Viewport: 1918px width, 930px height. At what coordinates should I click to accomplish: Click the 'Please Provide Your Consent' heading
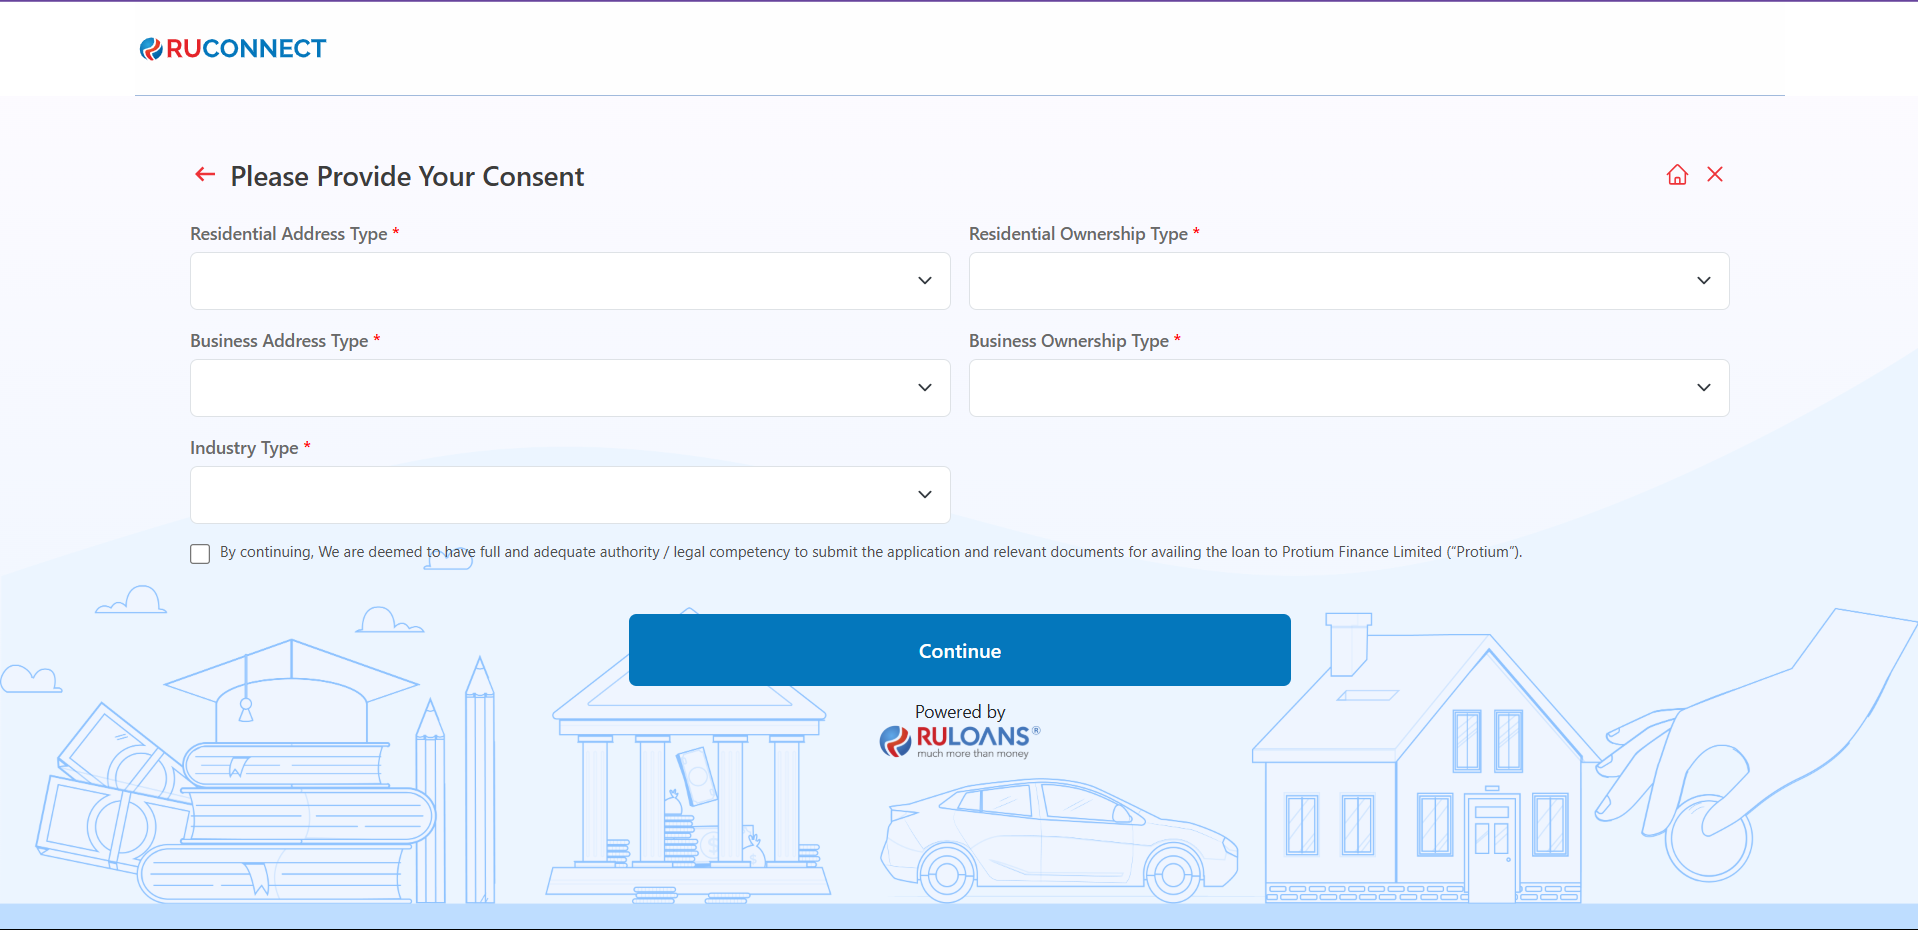407,176
